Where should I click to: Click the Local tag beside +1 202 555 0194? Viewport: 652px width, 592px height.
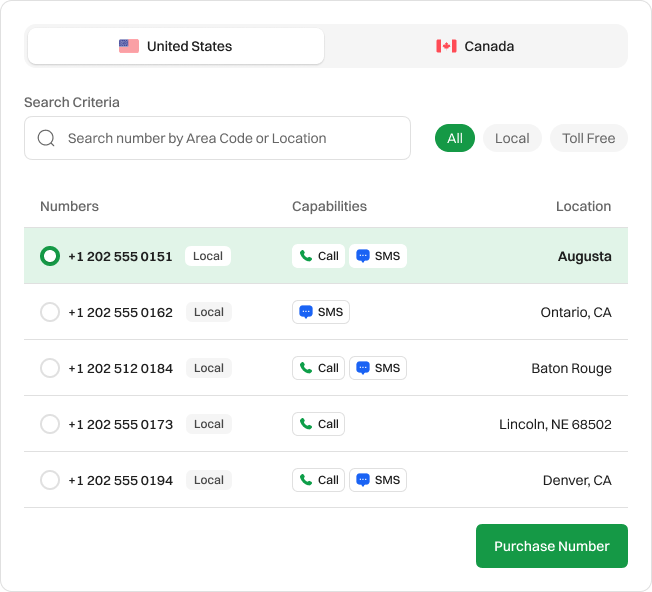pyautogui.click(x=209, y=480)
